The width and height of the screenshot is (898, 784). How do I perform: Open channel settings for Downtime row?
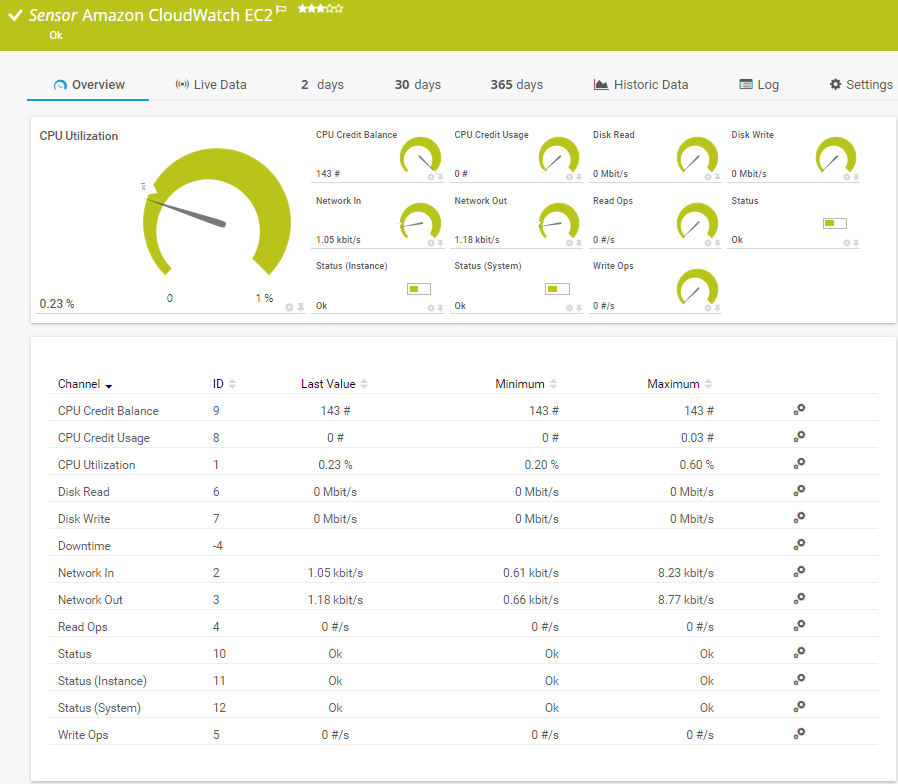(799, 545)
